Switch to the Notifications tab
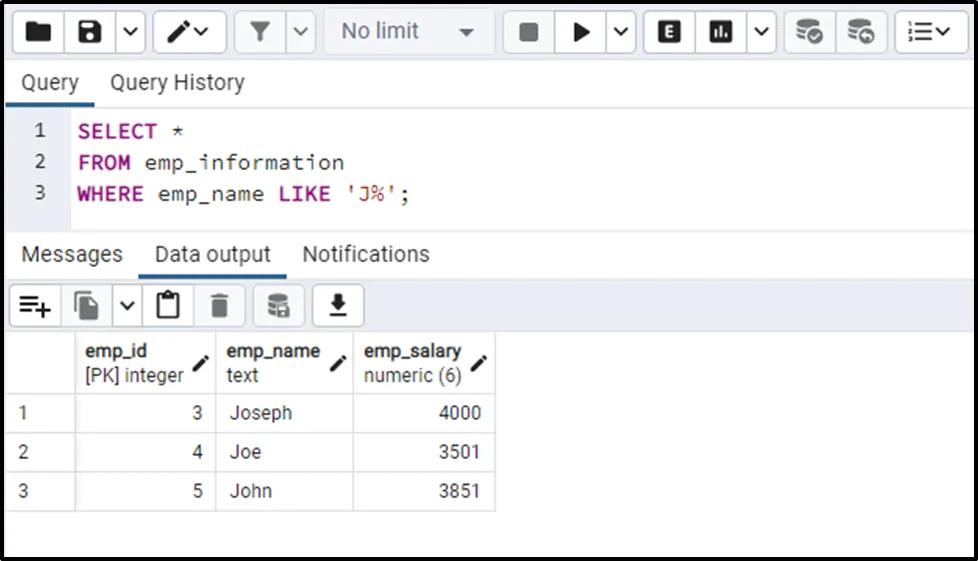Viewport: 978px width, 561px height. (365, 254)
